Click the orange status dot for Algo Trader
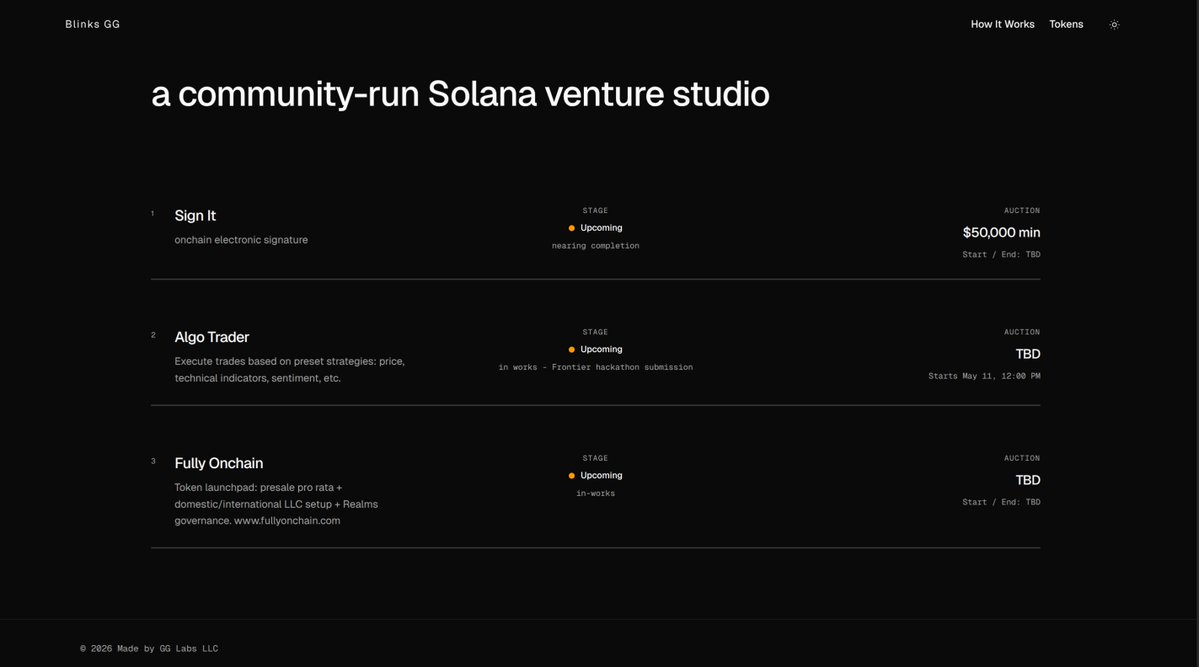This screenshot has height=667, width=1199. click(571, 350)
